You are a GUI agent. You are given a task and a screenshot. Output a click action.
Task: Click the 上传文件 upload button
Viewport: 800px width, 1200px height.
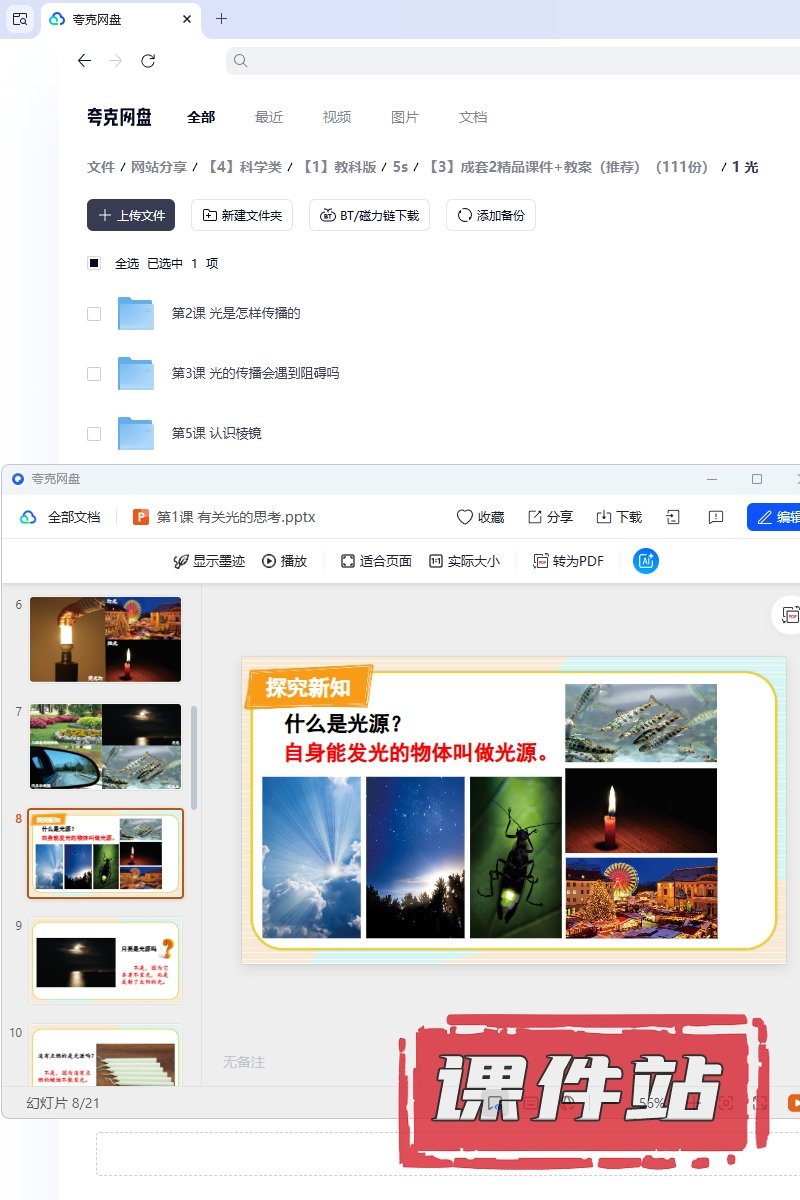click(x=131, y=215)
